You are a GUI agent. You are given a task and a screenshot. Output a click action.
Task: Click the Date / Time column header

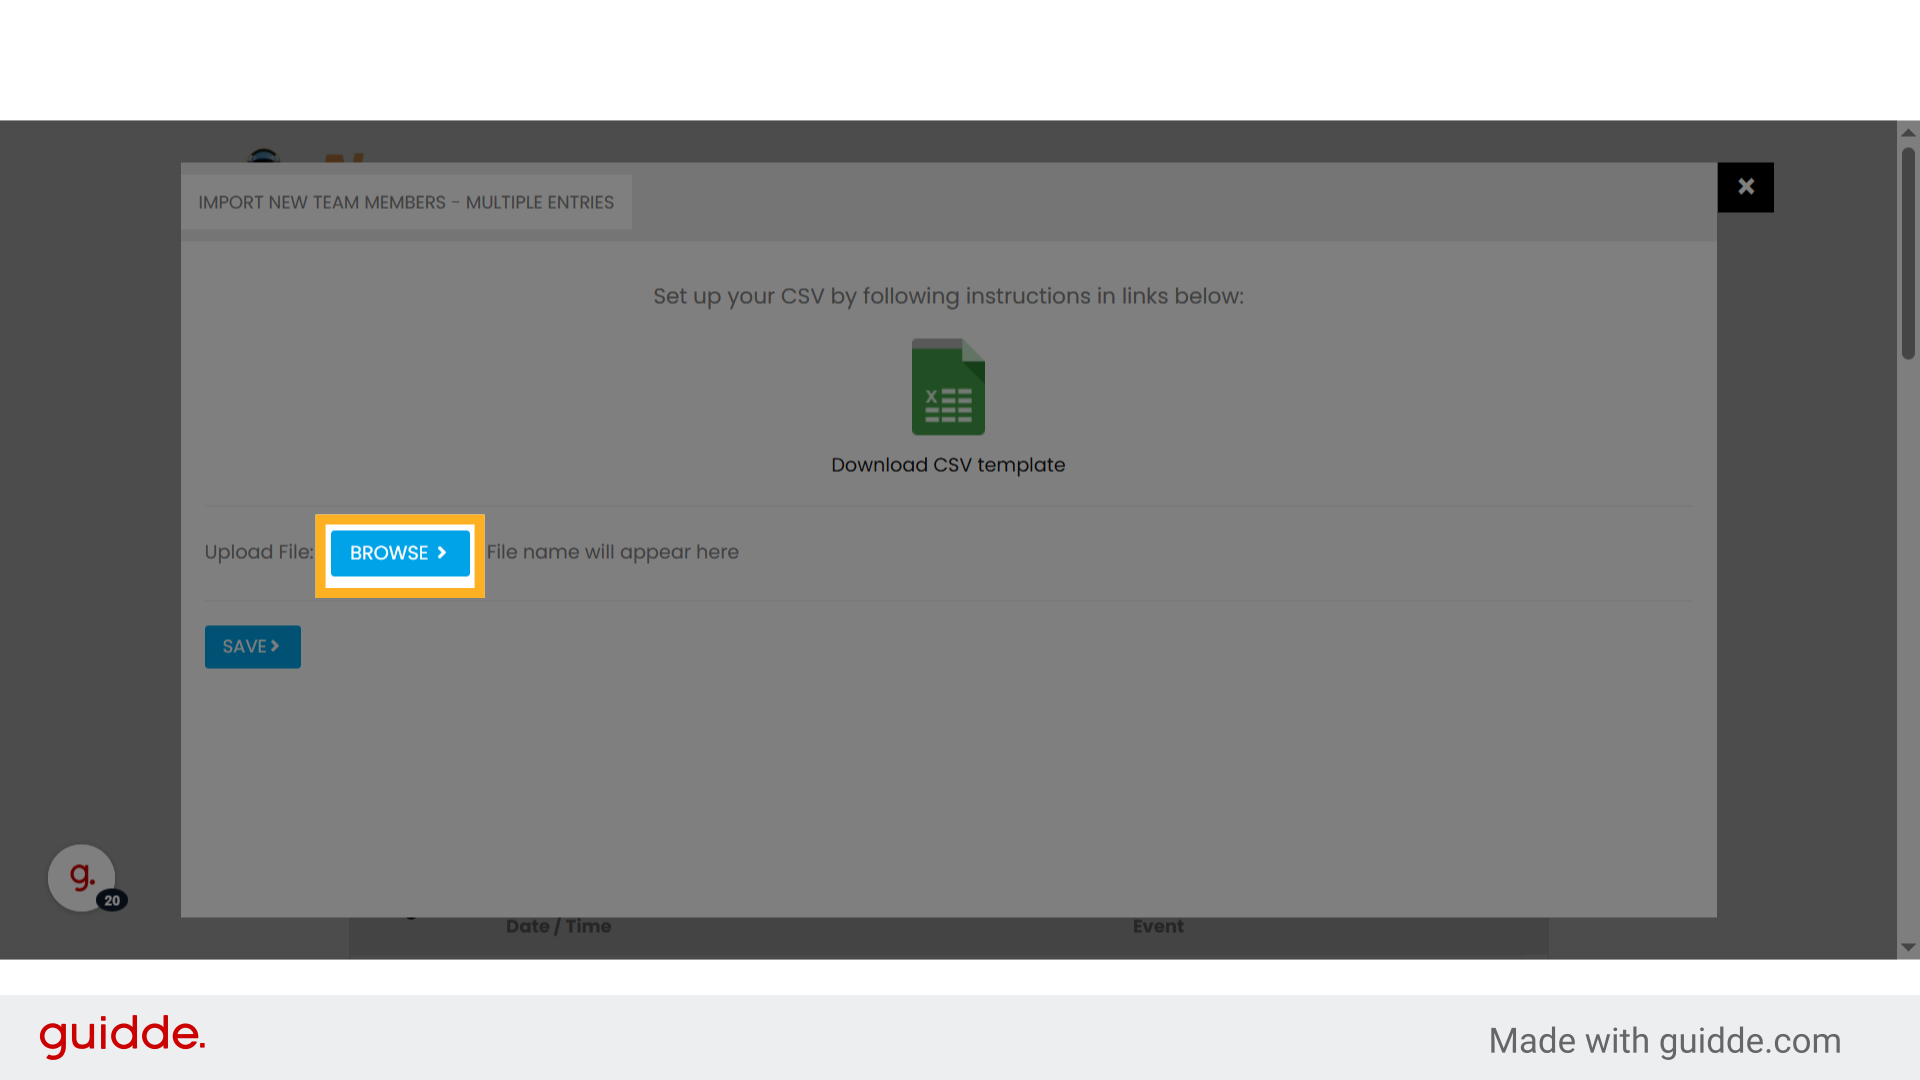tap(558, 926)
